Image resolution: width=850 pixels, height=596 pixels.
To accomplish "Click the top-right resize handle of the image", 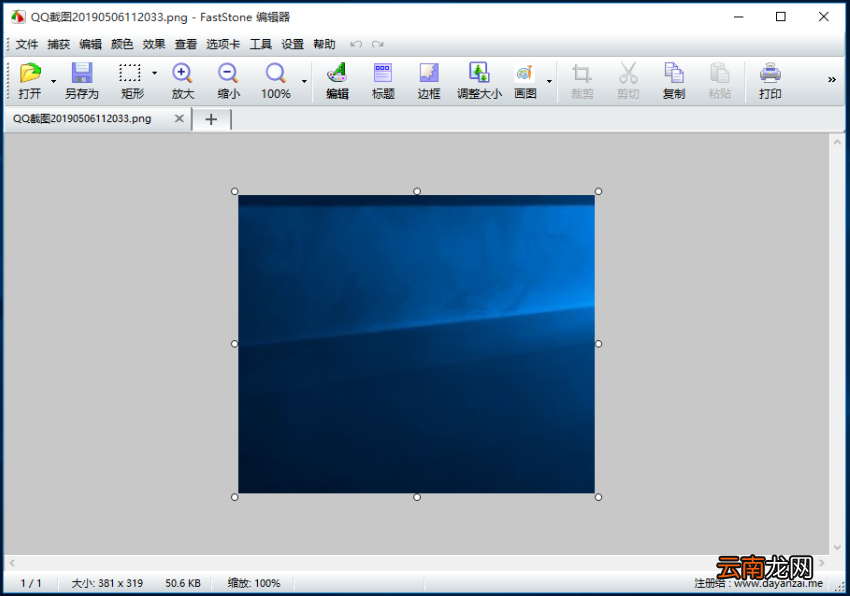I will [x=598, y=191].
